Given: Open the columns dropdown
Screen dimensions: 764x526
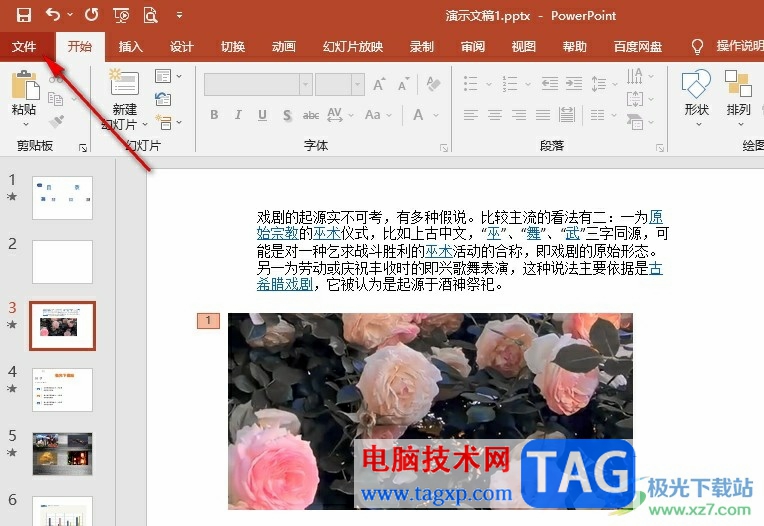Looking at the screenshot, I should pos(603,115).
